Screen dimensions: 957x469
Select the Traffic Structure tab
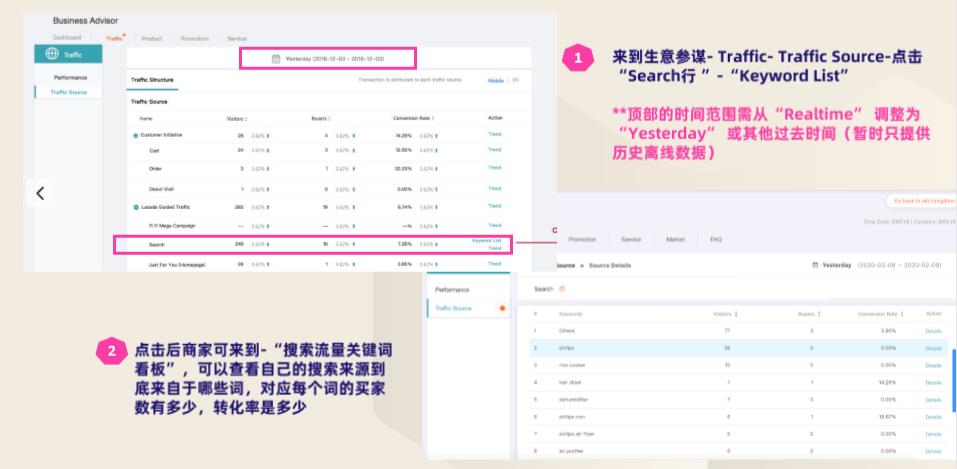(152, 80)
